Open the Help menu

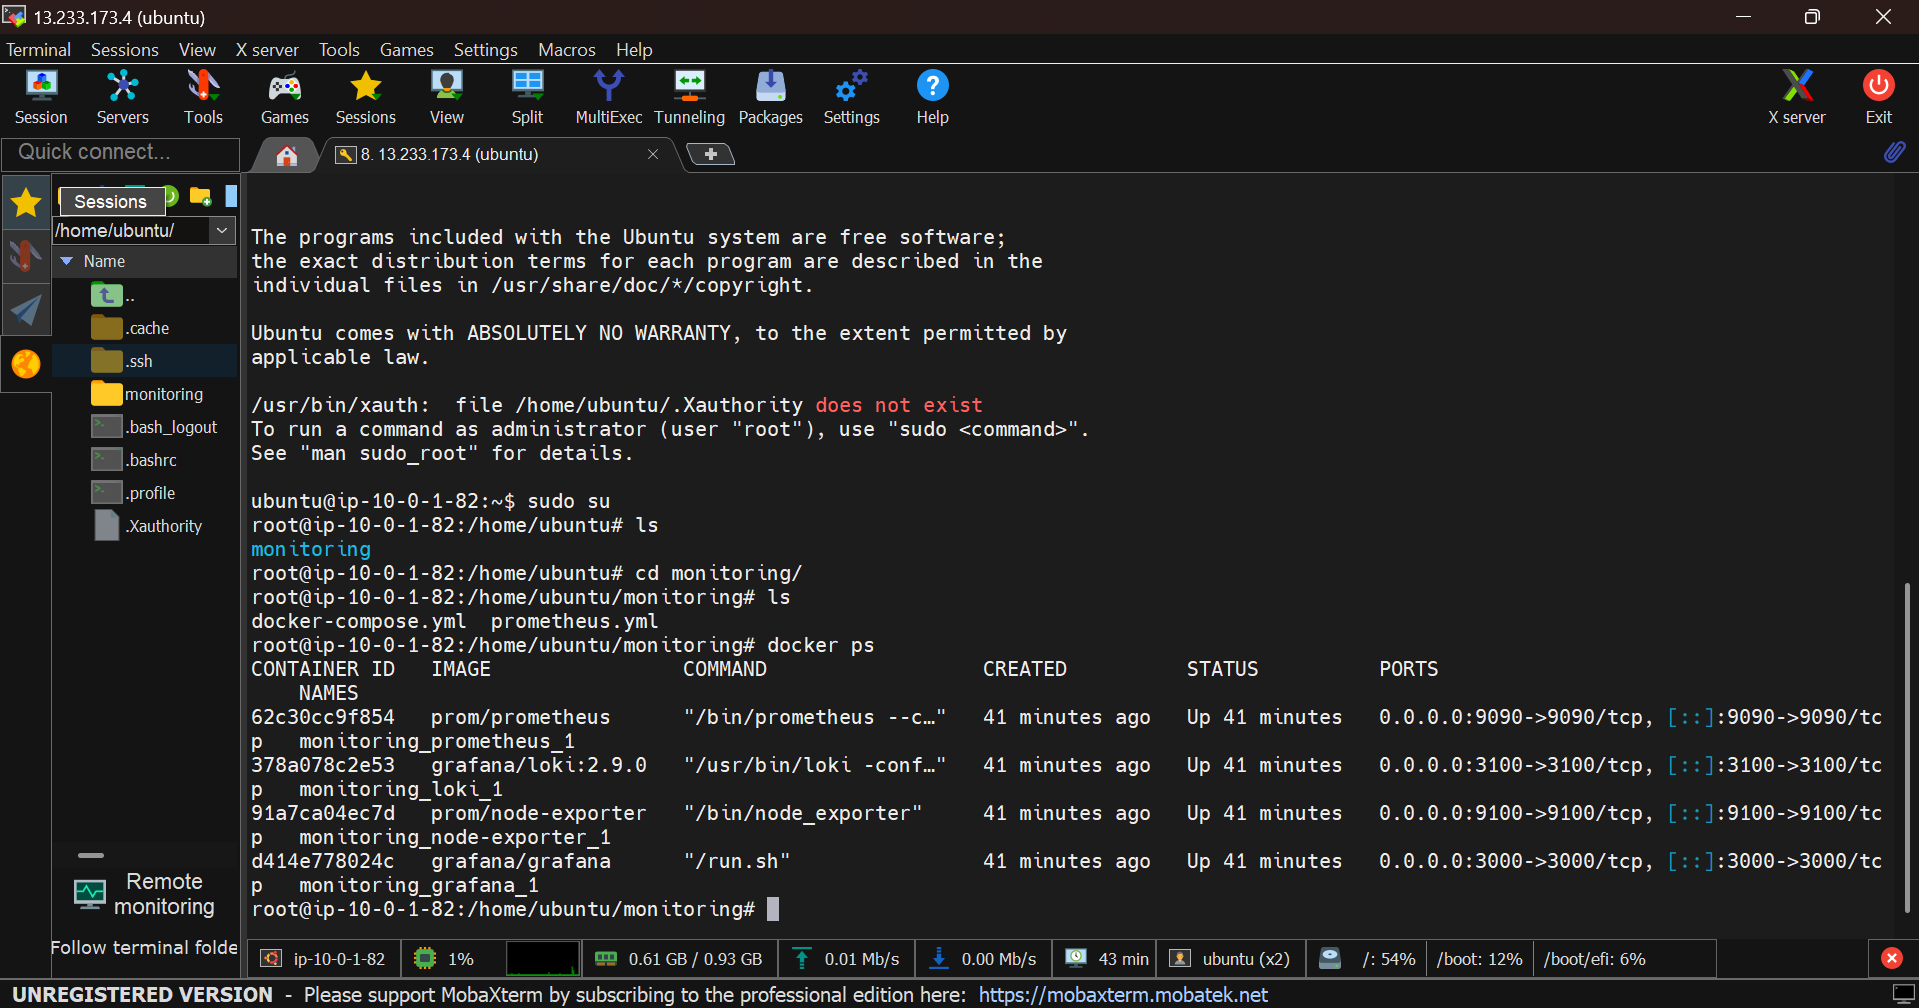(634, 49)
